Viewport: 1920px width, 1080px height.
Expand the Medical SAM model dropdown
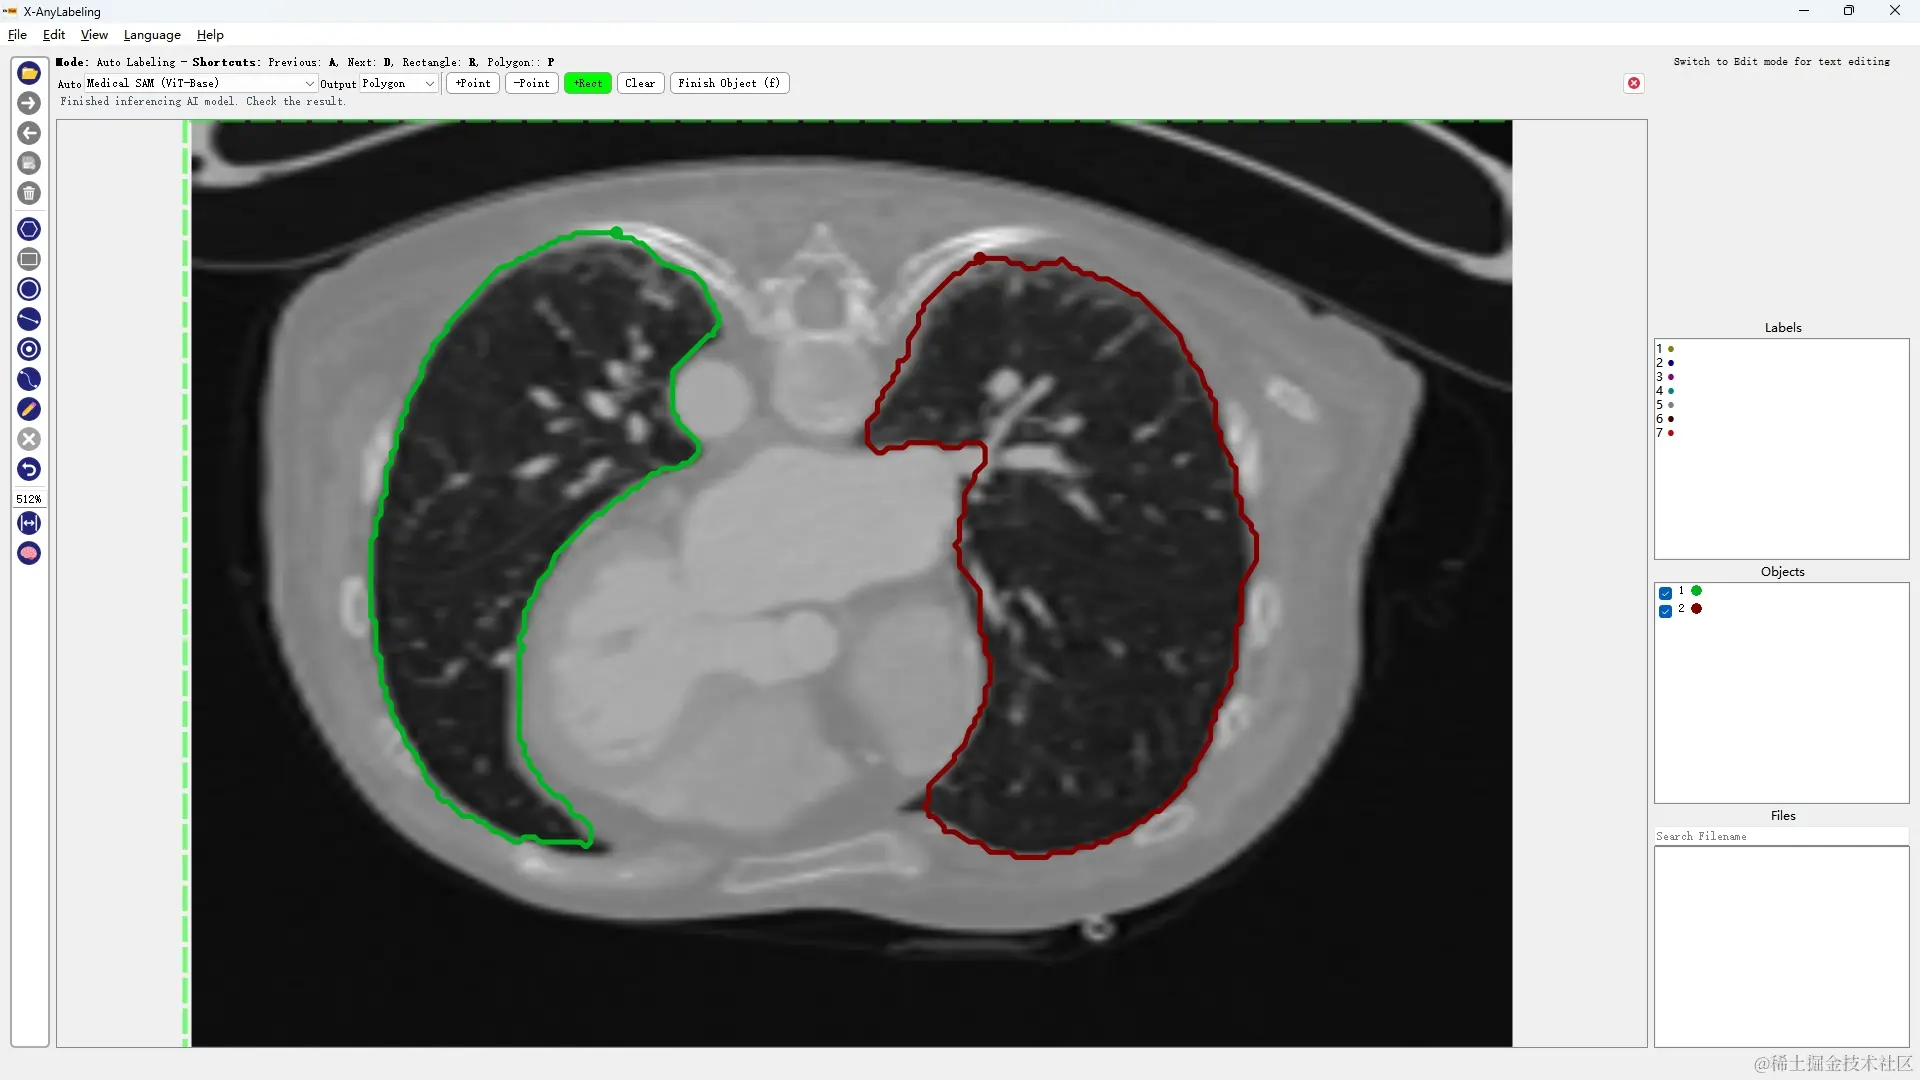pyautogui.click(x=200, y=83)
